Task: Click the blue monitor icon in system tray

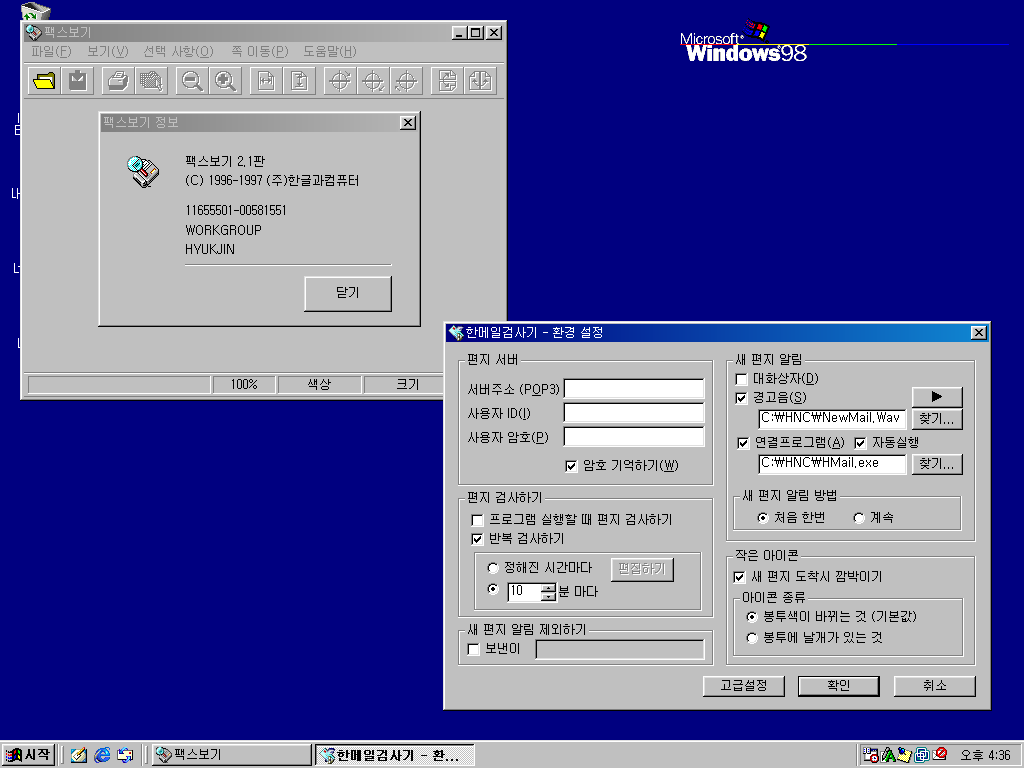Action: tap(922, 755)
